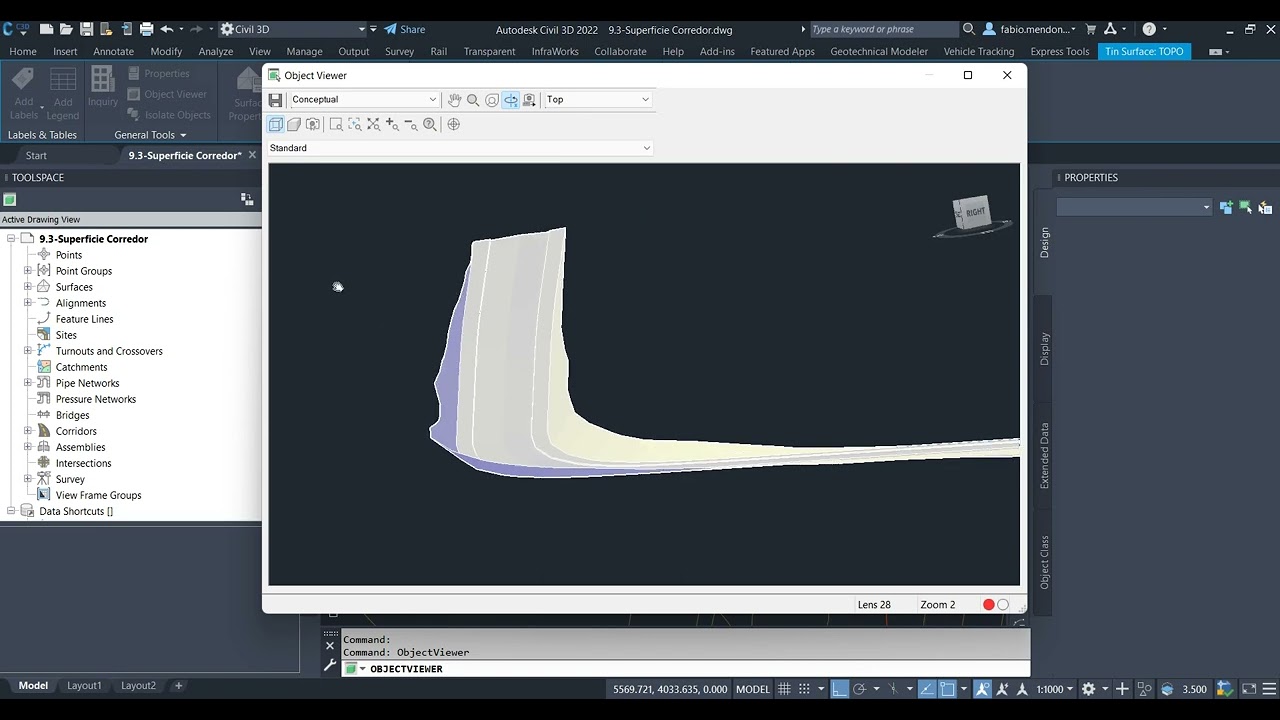This screenshot has height=720, width=1280.
Task: Click Customization hamburger icon in status bar
Action: tap(1269, 689)
